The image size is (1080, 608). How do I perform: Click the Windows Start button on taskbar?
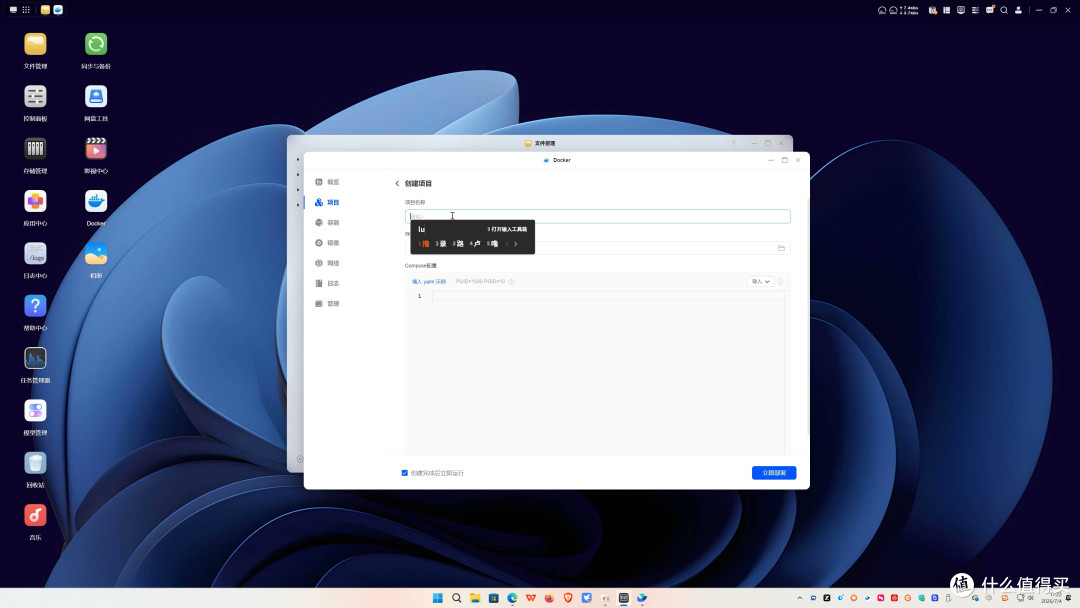point(437,598)
